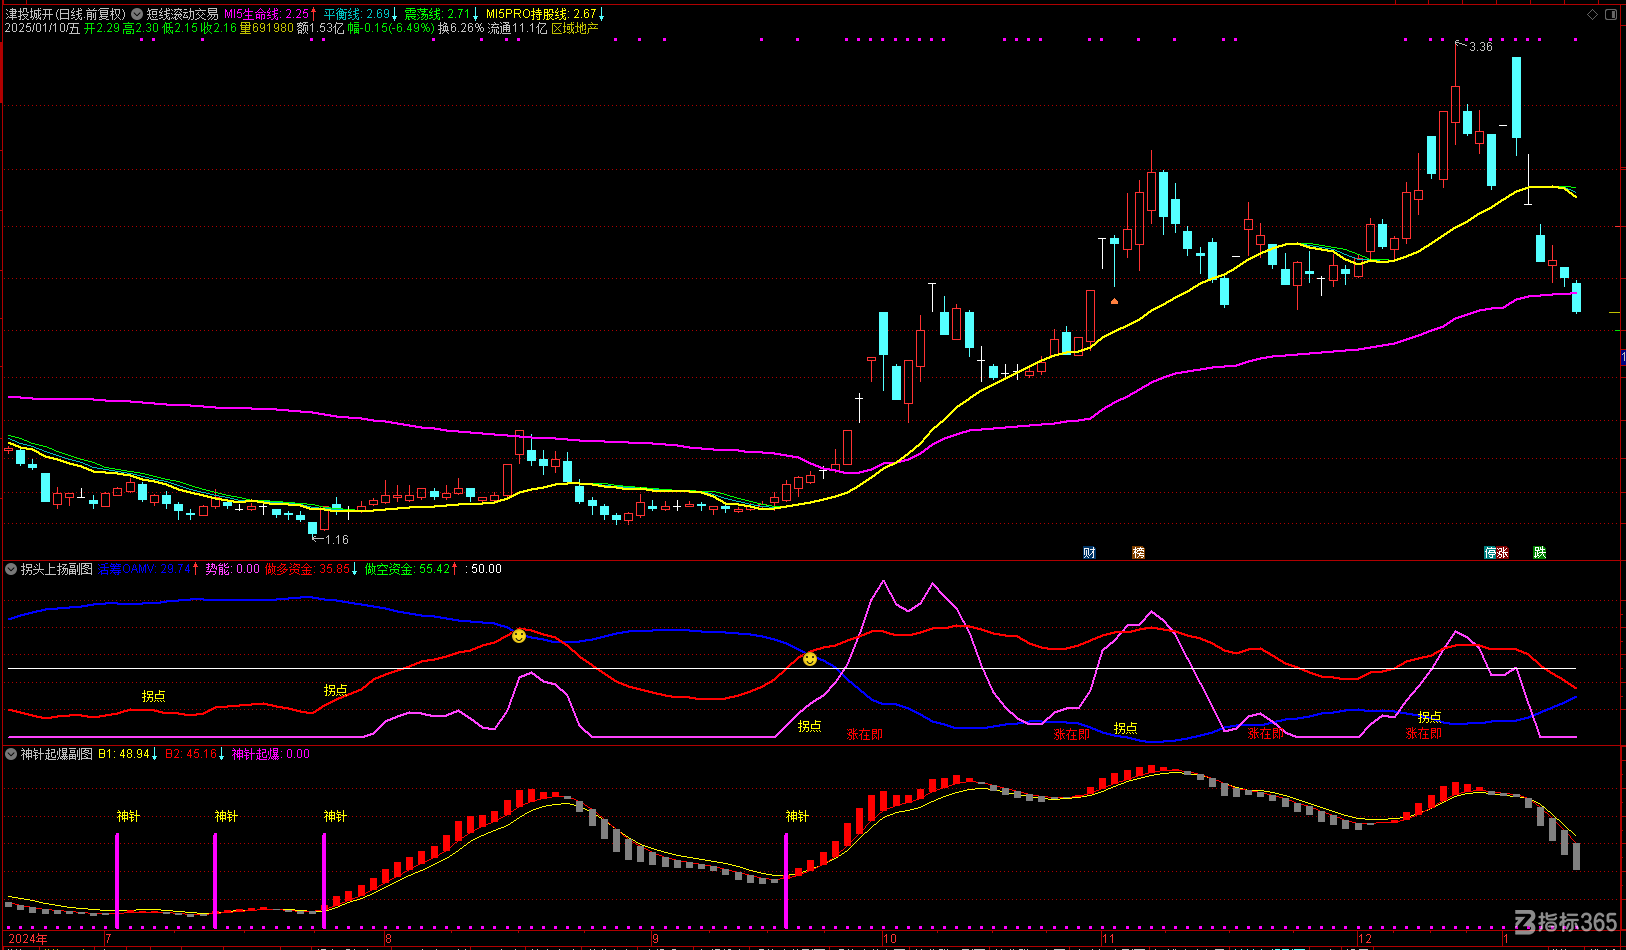Click the 短线滚动交易 indicator name
This screenshot has width=1626, height=950.
point(182,14)
